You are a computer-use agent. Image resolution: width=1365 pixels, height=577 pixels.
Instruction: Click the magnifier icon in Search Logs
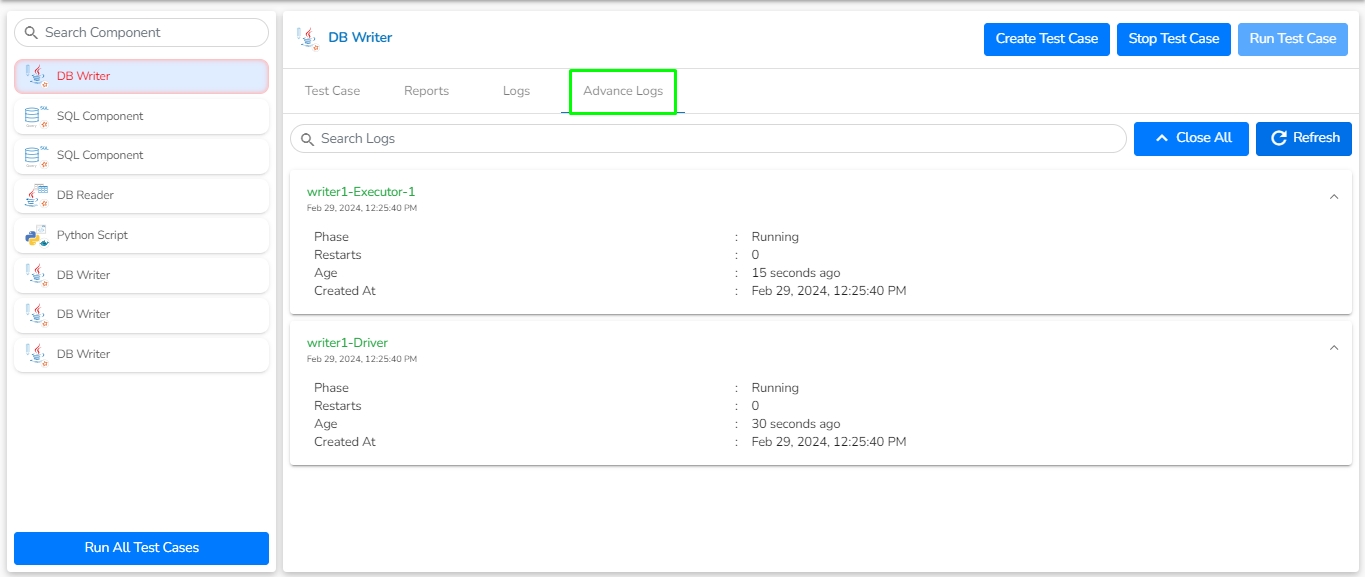(307, 139)
